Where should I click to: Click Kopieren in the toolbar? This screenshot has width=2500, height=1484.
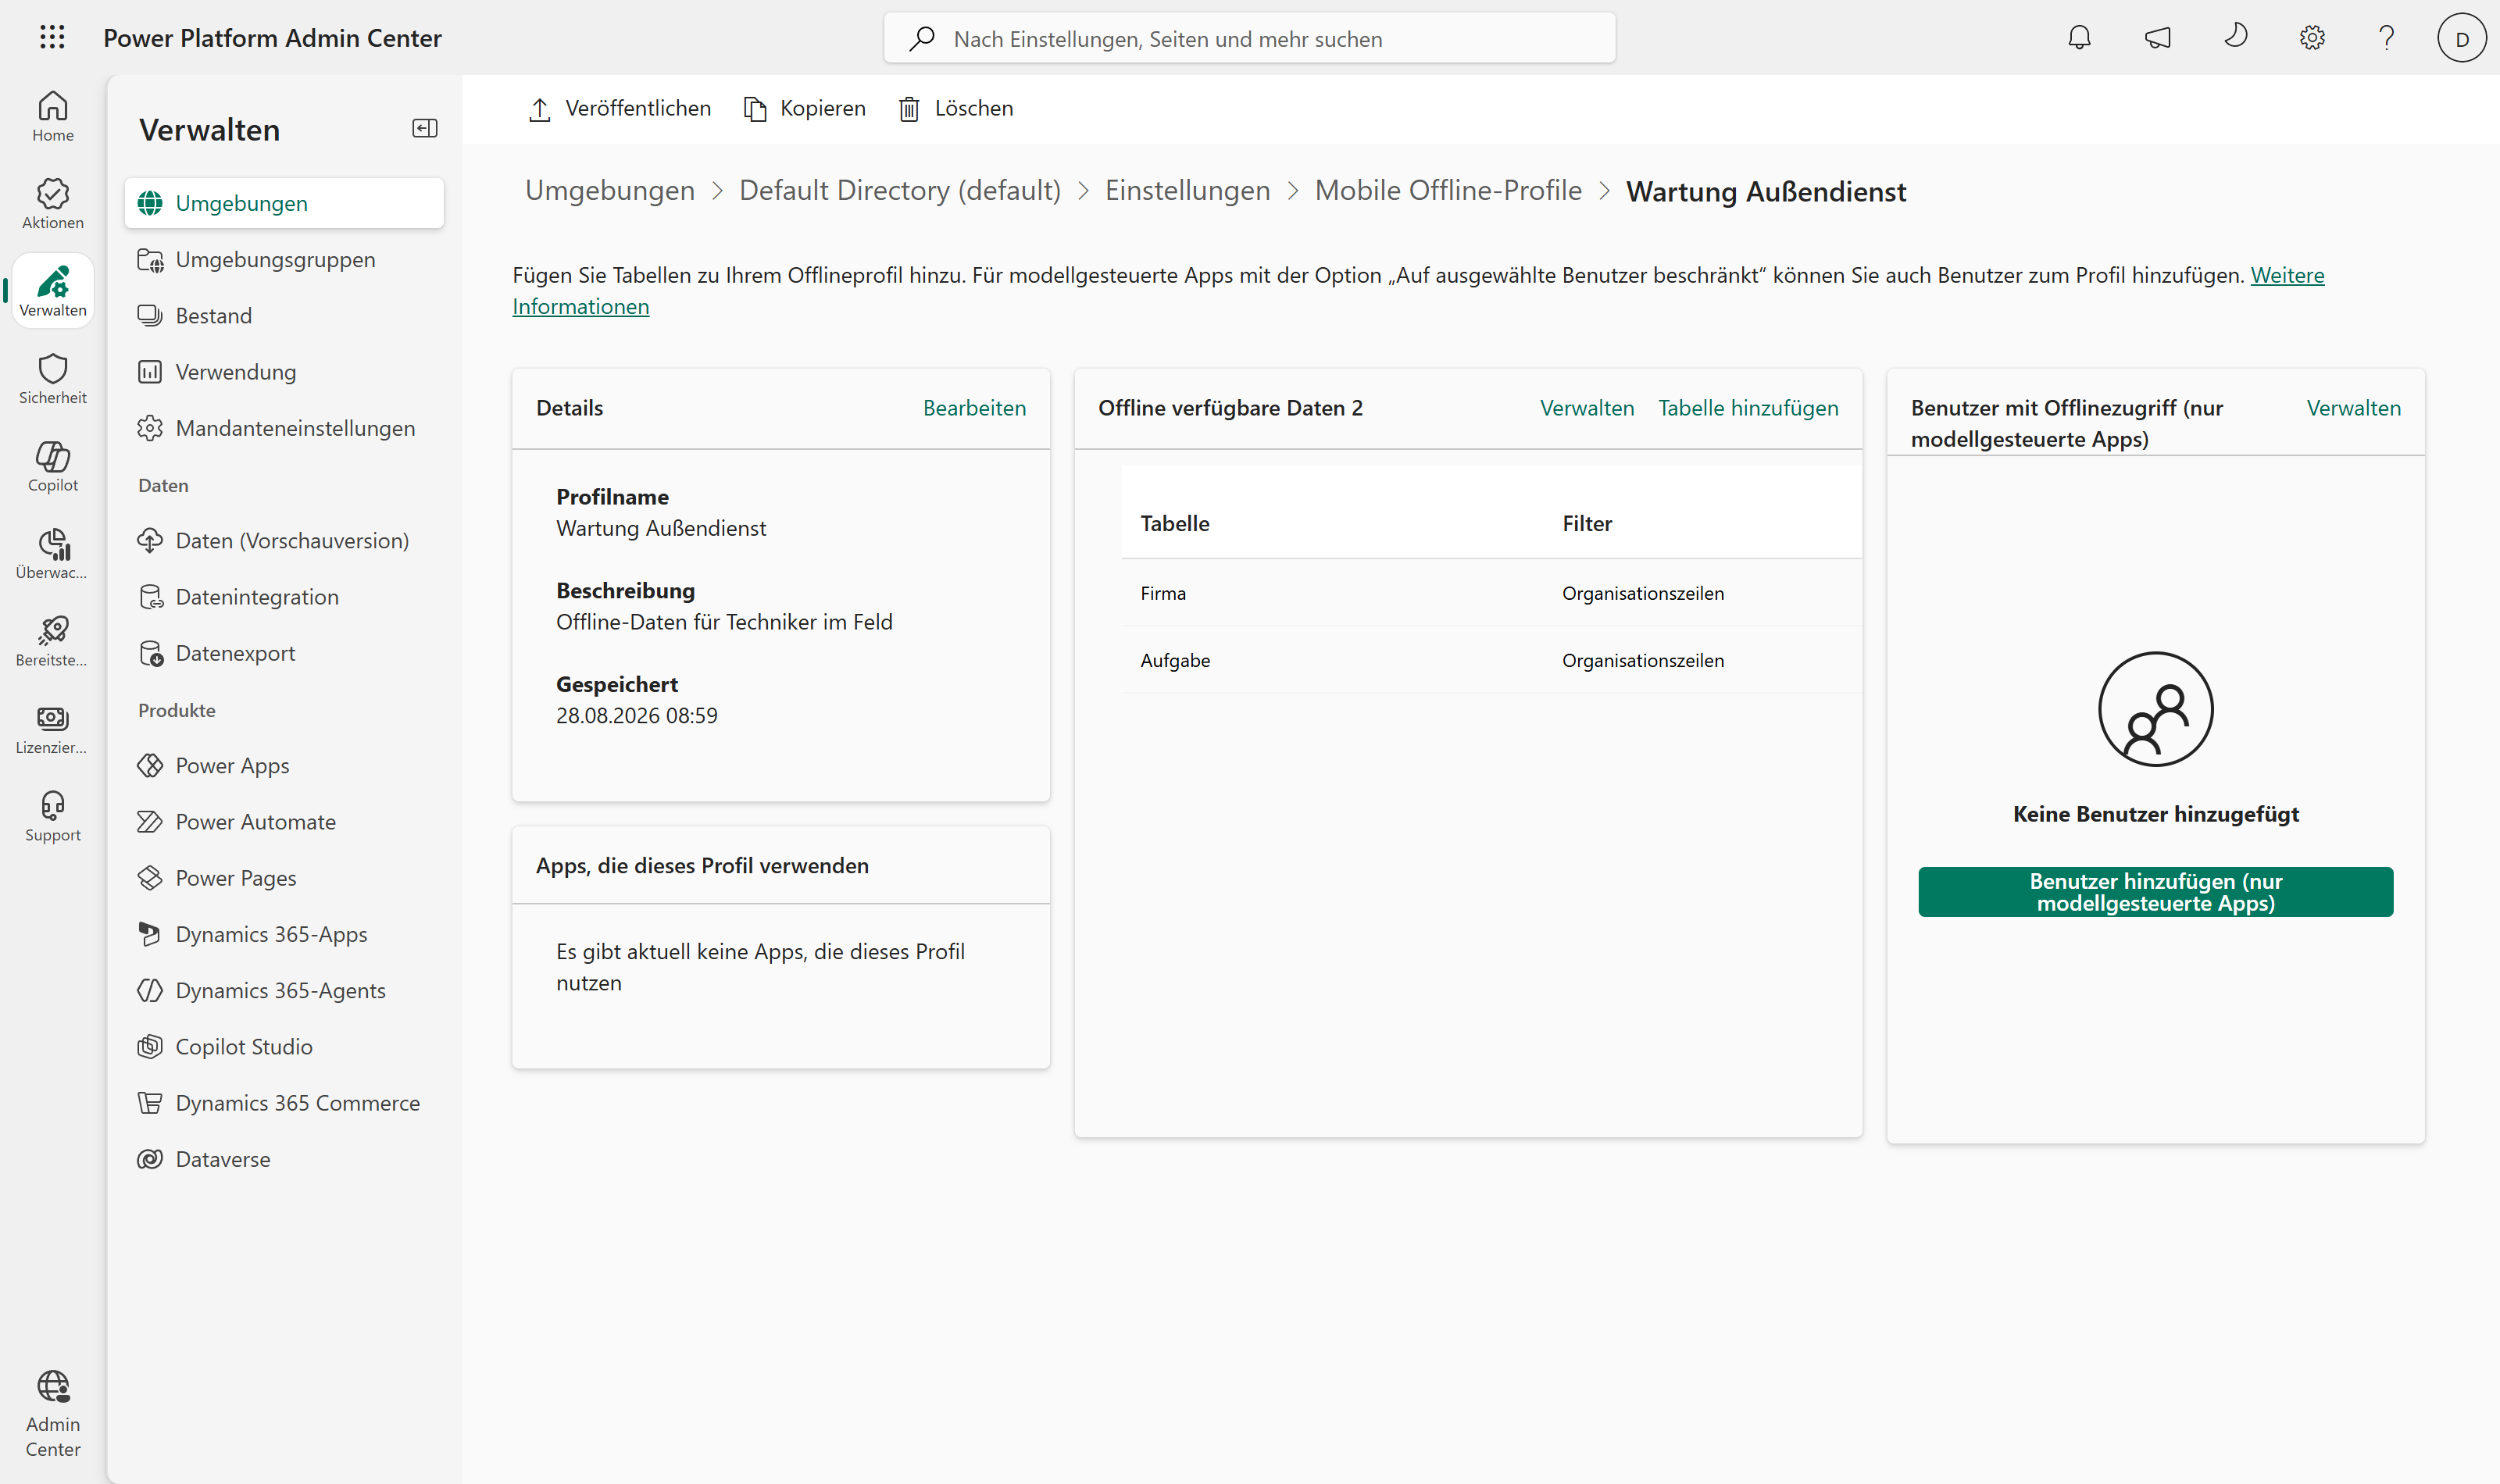tap(804, 108)
